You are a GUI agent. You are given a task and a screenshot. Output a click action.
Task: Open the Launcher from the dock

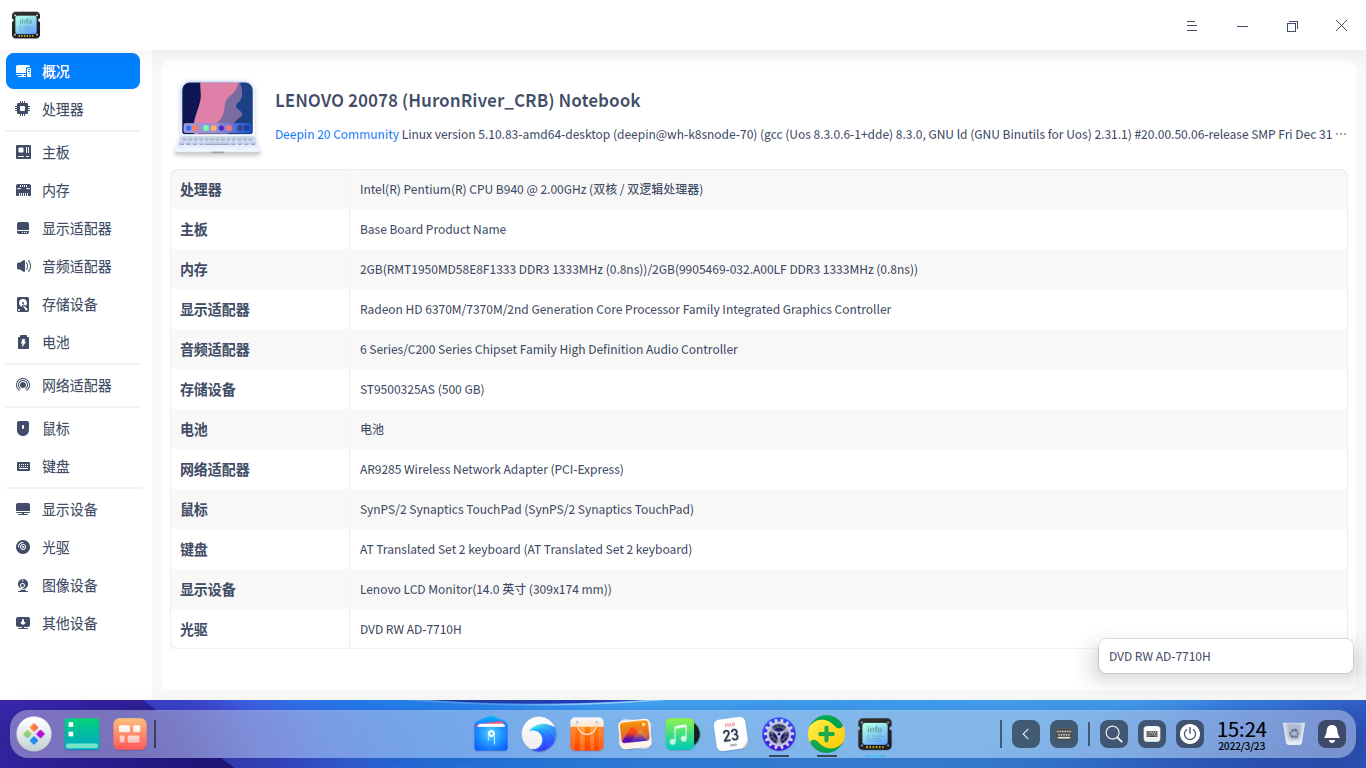coord(34,734)
